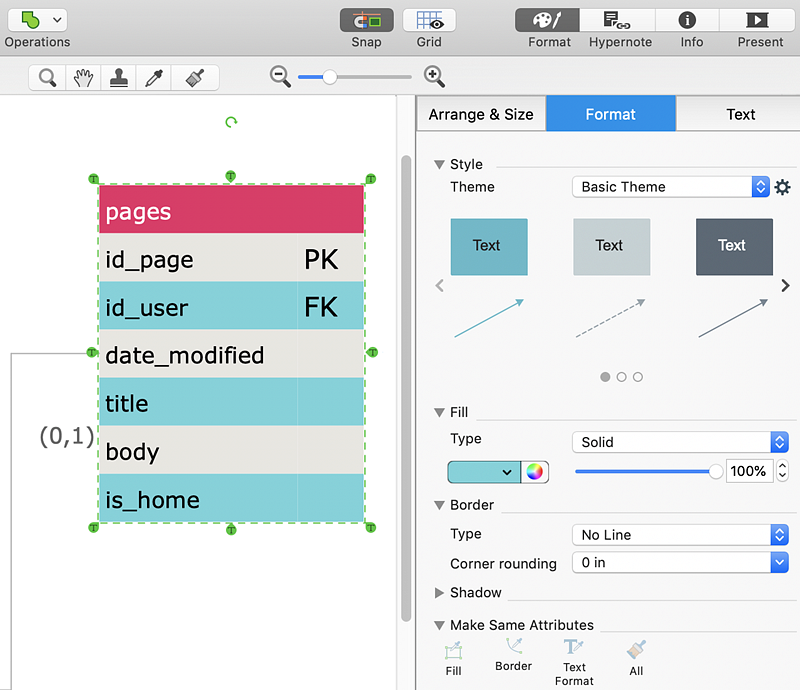Viewport: 800px width, 690px height.
Task: Collapse Make Same Attributes section
Action: click(439, 625)
